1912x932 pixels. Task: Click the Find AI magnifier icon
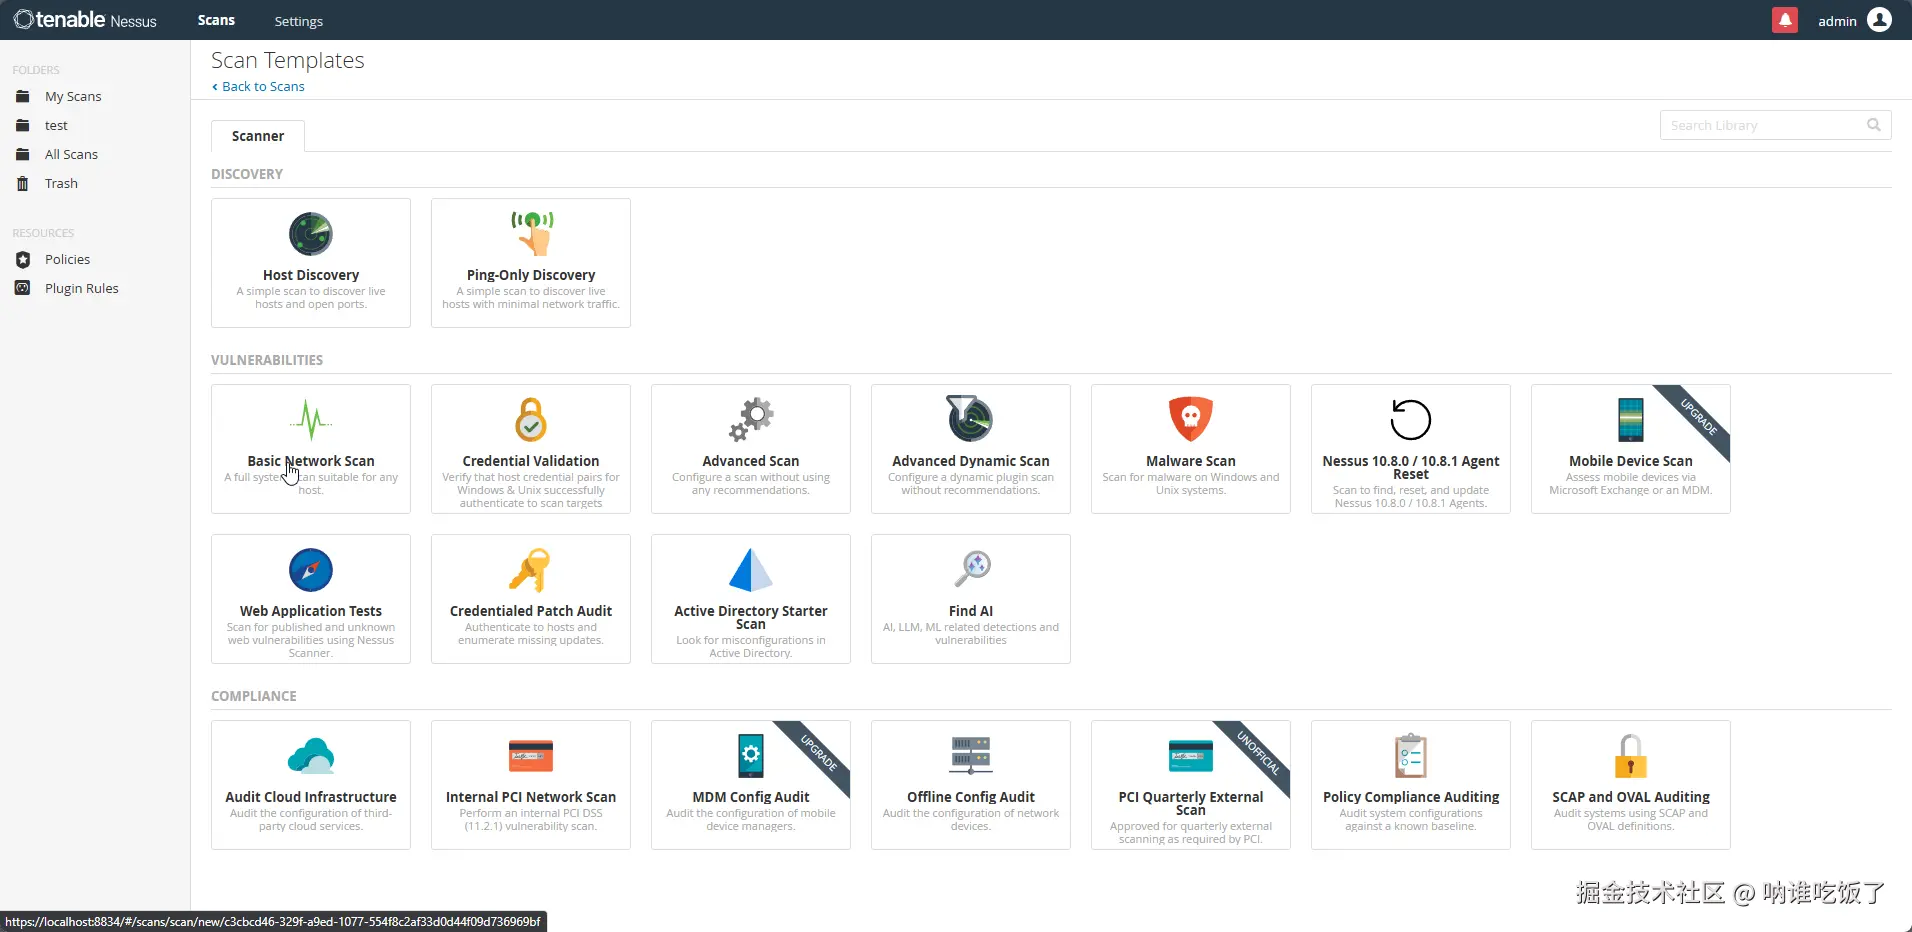point(972,568)
